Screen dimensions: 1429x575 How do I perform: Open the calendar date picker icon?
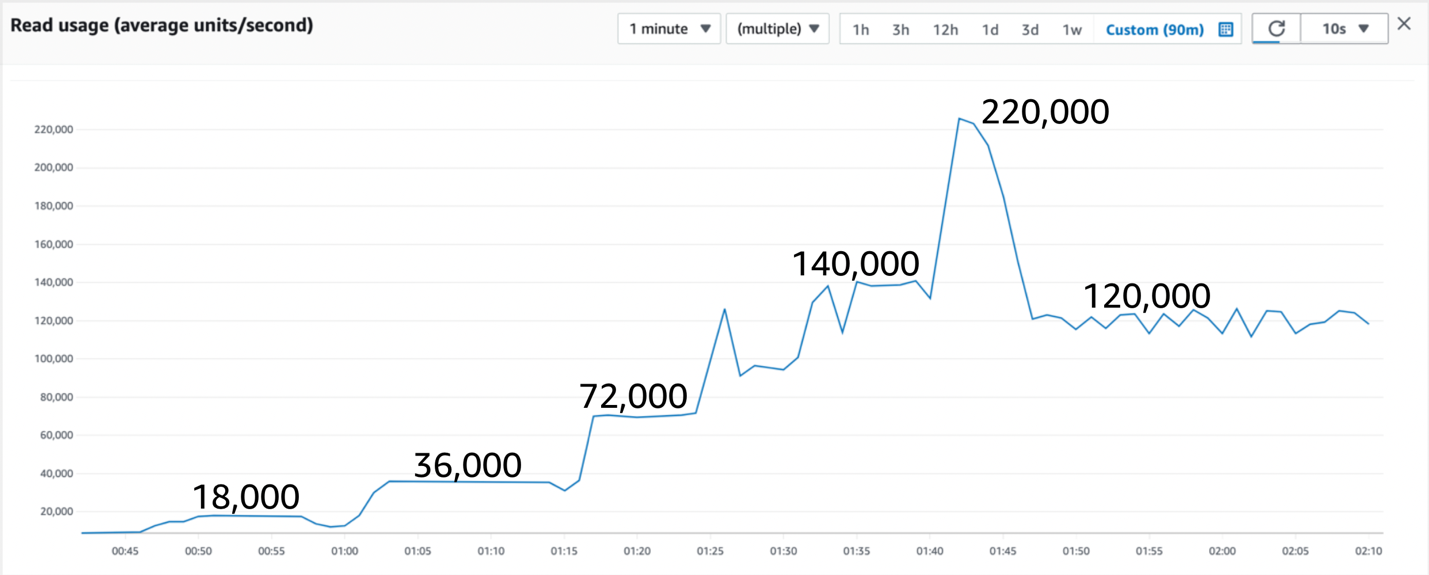[x=1226, y=30]
